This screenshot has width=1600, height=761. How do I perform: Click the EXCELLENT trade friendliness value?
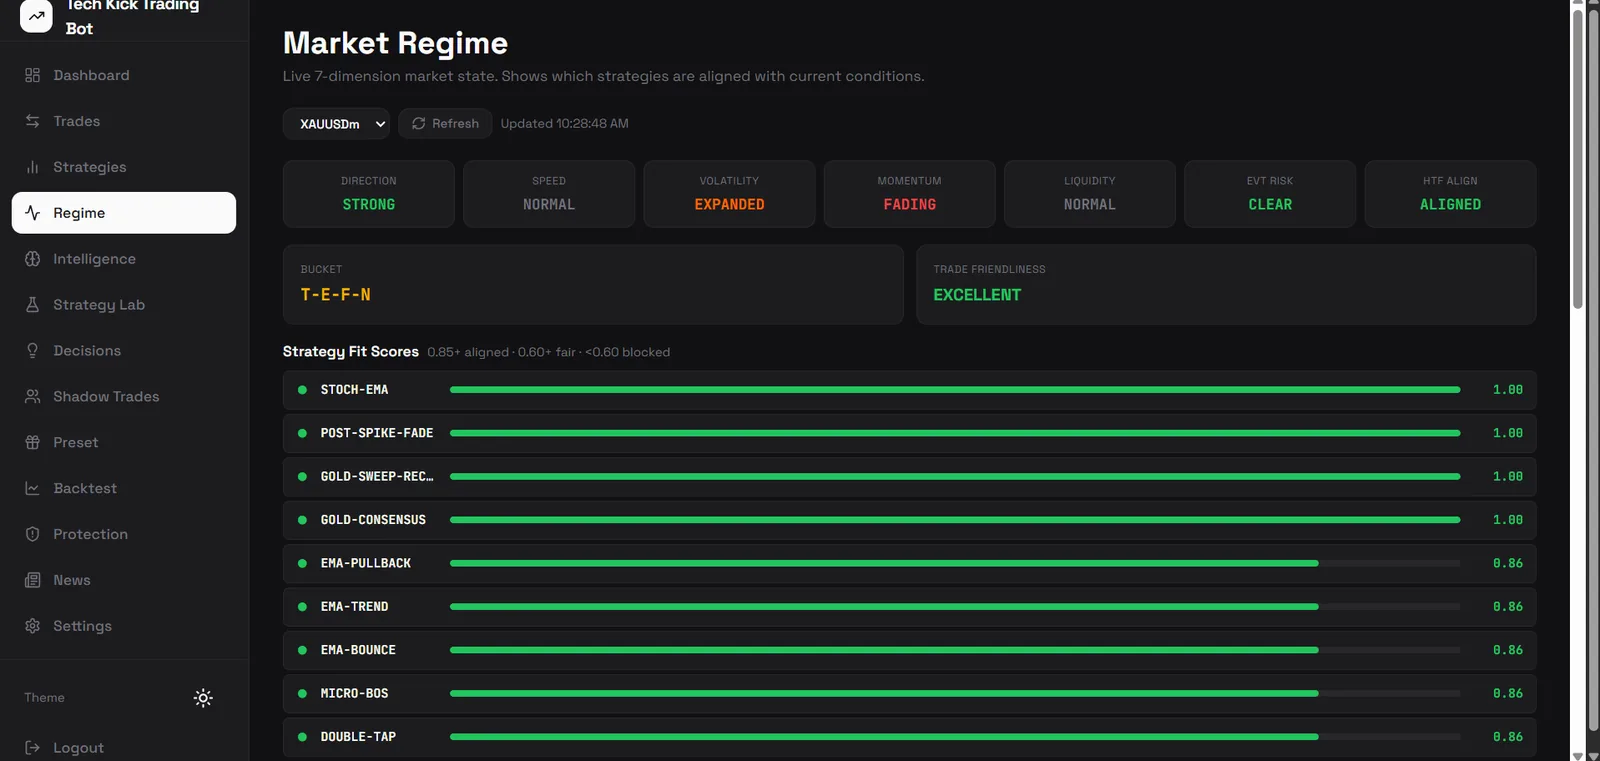[977, 295]
